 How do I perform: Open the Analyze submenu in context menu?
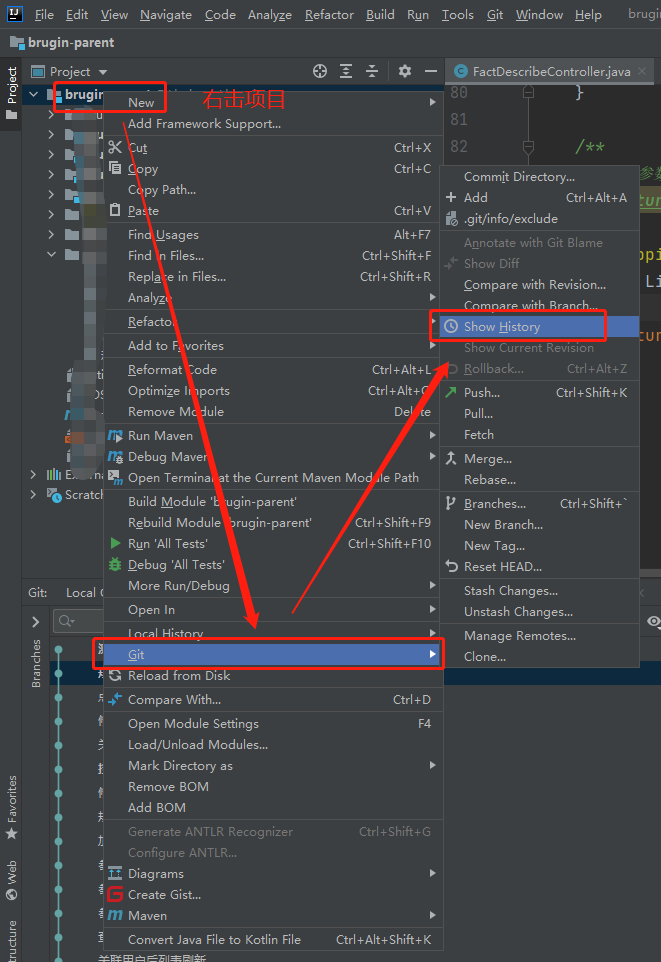(274, 298)
